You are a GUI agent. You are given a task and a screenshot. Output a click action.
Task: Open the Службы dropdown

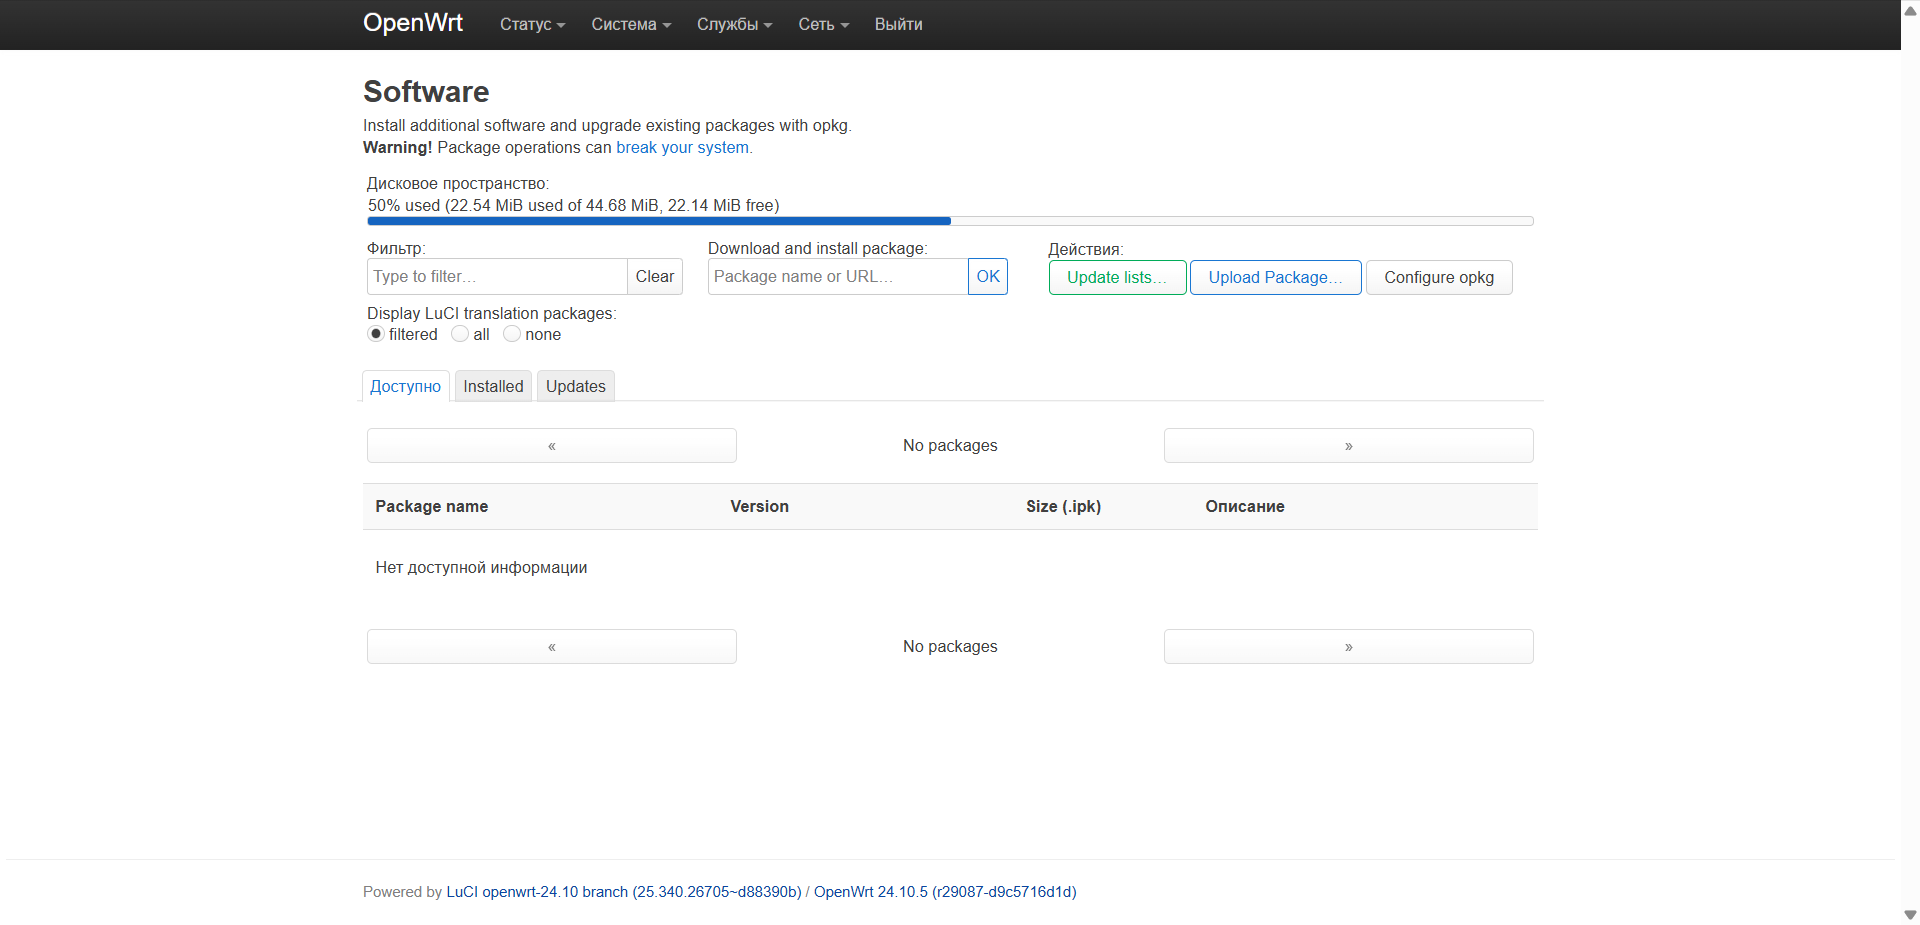pyautogui.click(x=733, y=24)
